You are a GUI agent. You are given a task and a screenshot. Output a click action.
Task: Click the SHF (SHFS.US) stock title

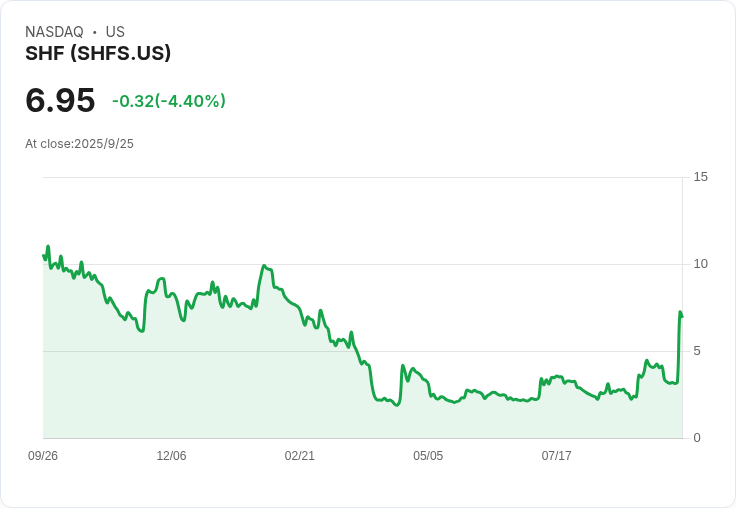click(98, 53)
